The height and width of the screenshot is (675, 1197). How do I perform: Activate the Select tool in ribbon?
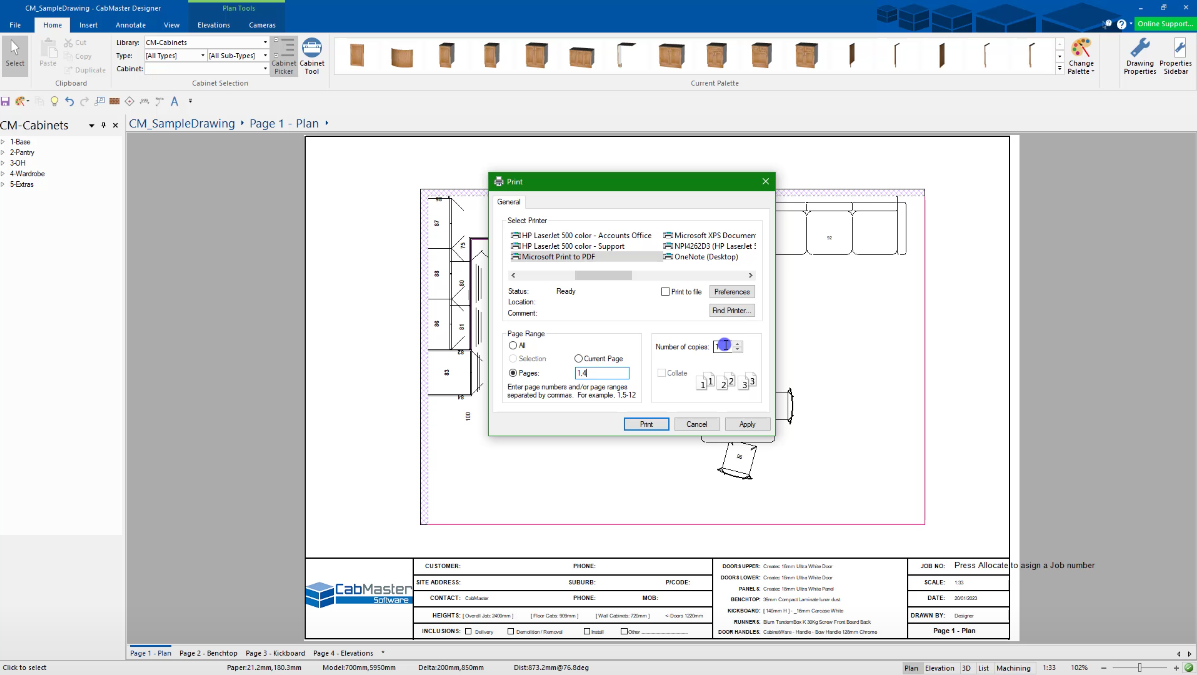(x=15, y=55)
